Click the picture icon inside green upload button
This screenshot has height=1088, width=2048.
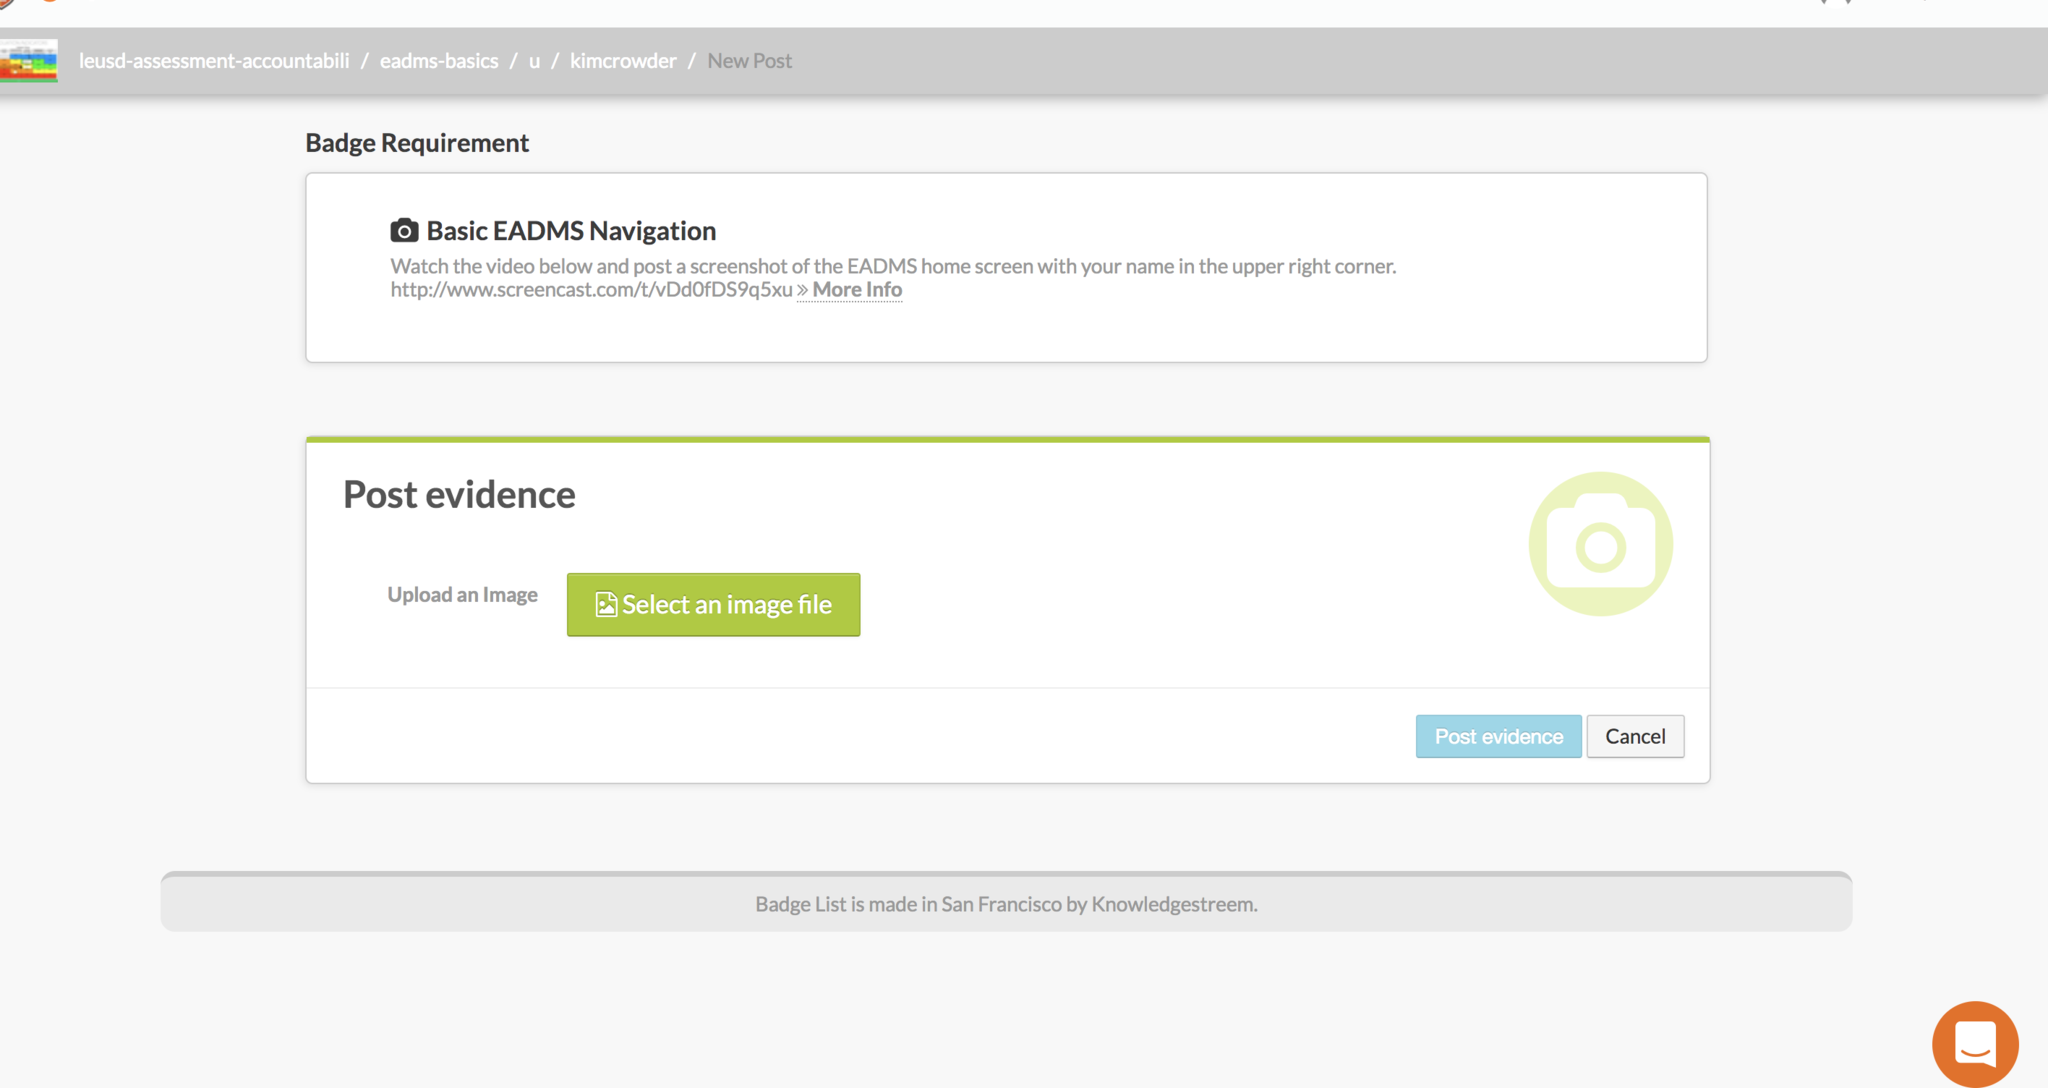click(606, 605)
